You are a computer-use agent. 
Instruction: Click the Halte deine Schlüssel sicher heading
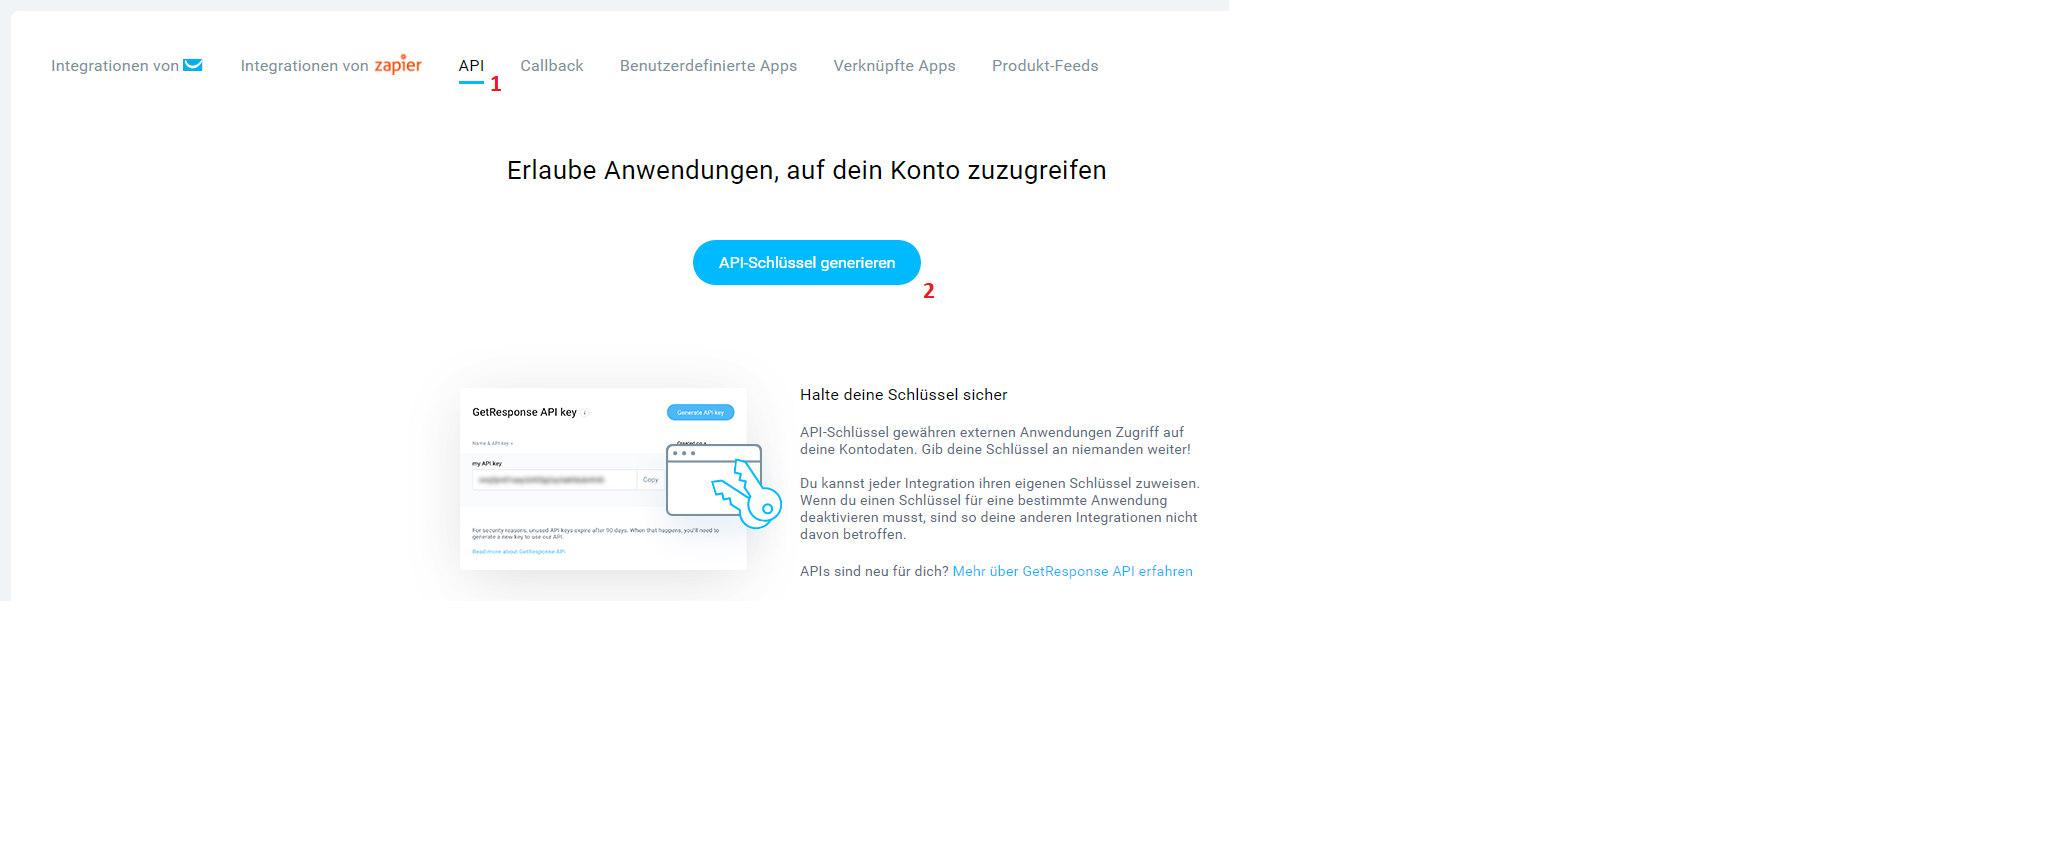pyautogui.click(x=904, y=395)
